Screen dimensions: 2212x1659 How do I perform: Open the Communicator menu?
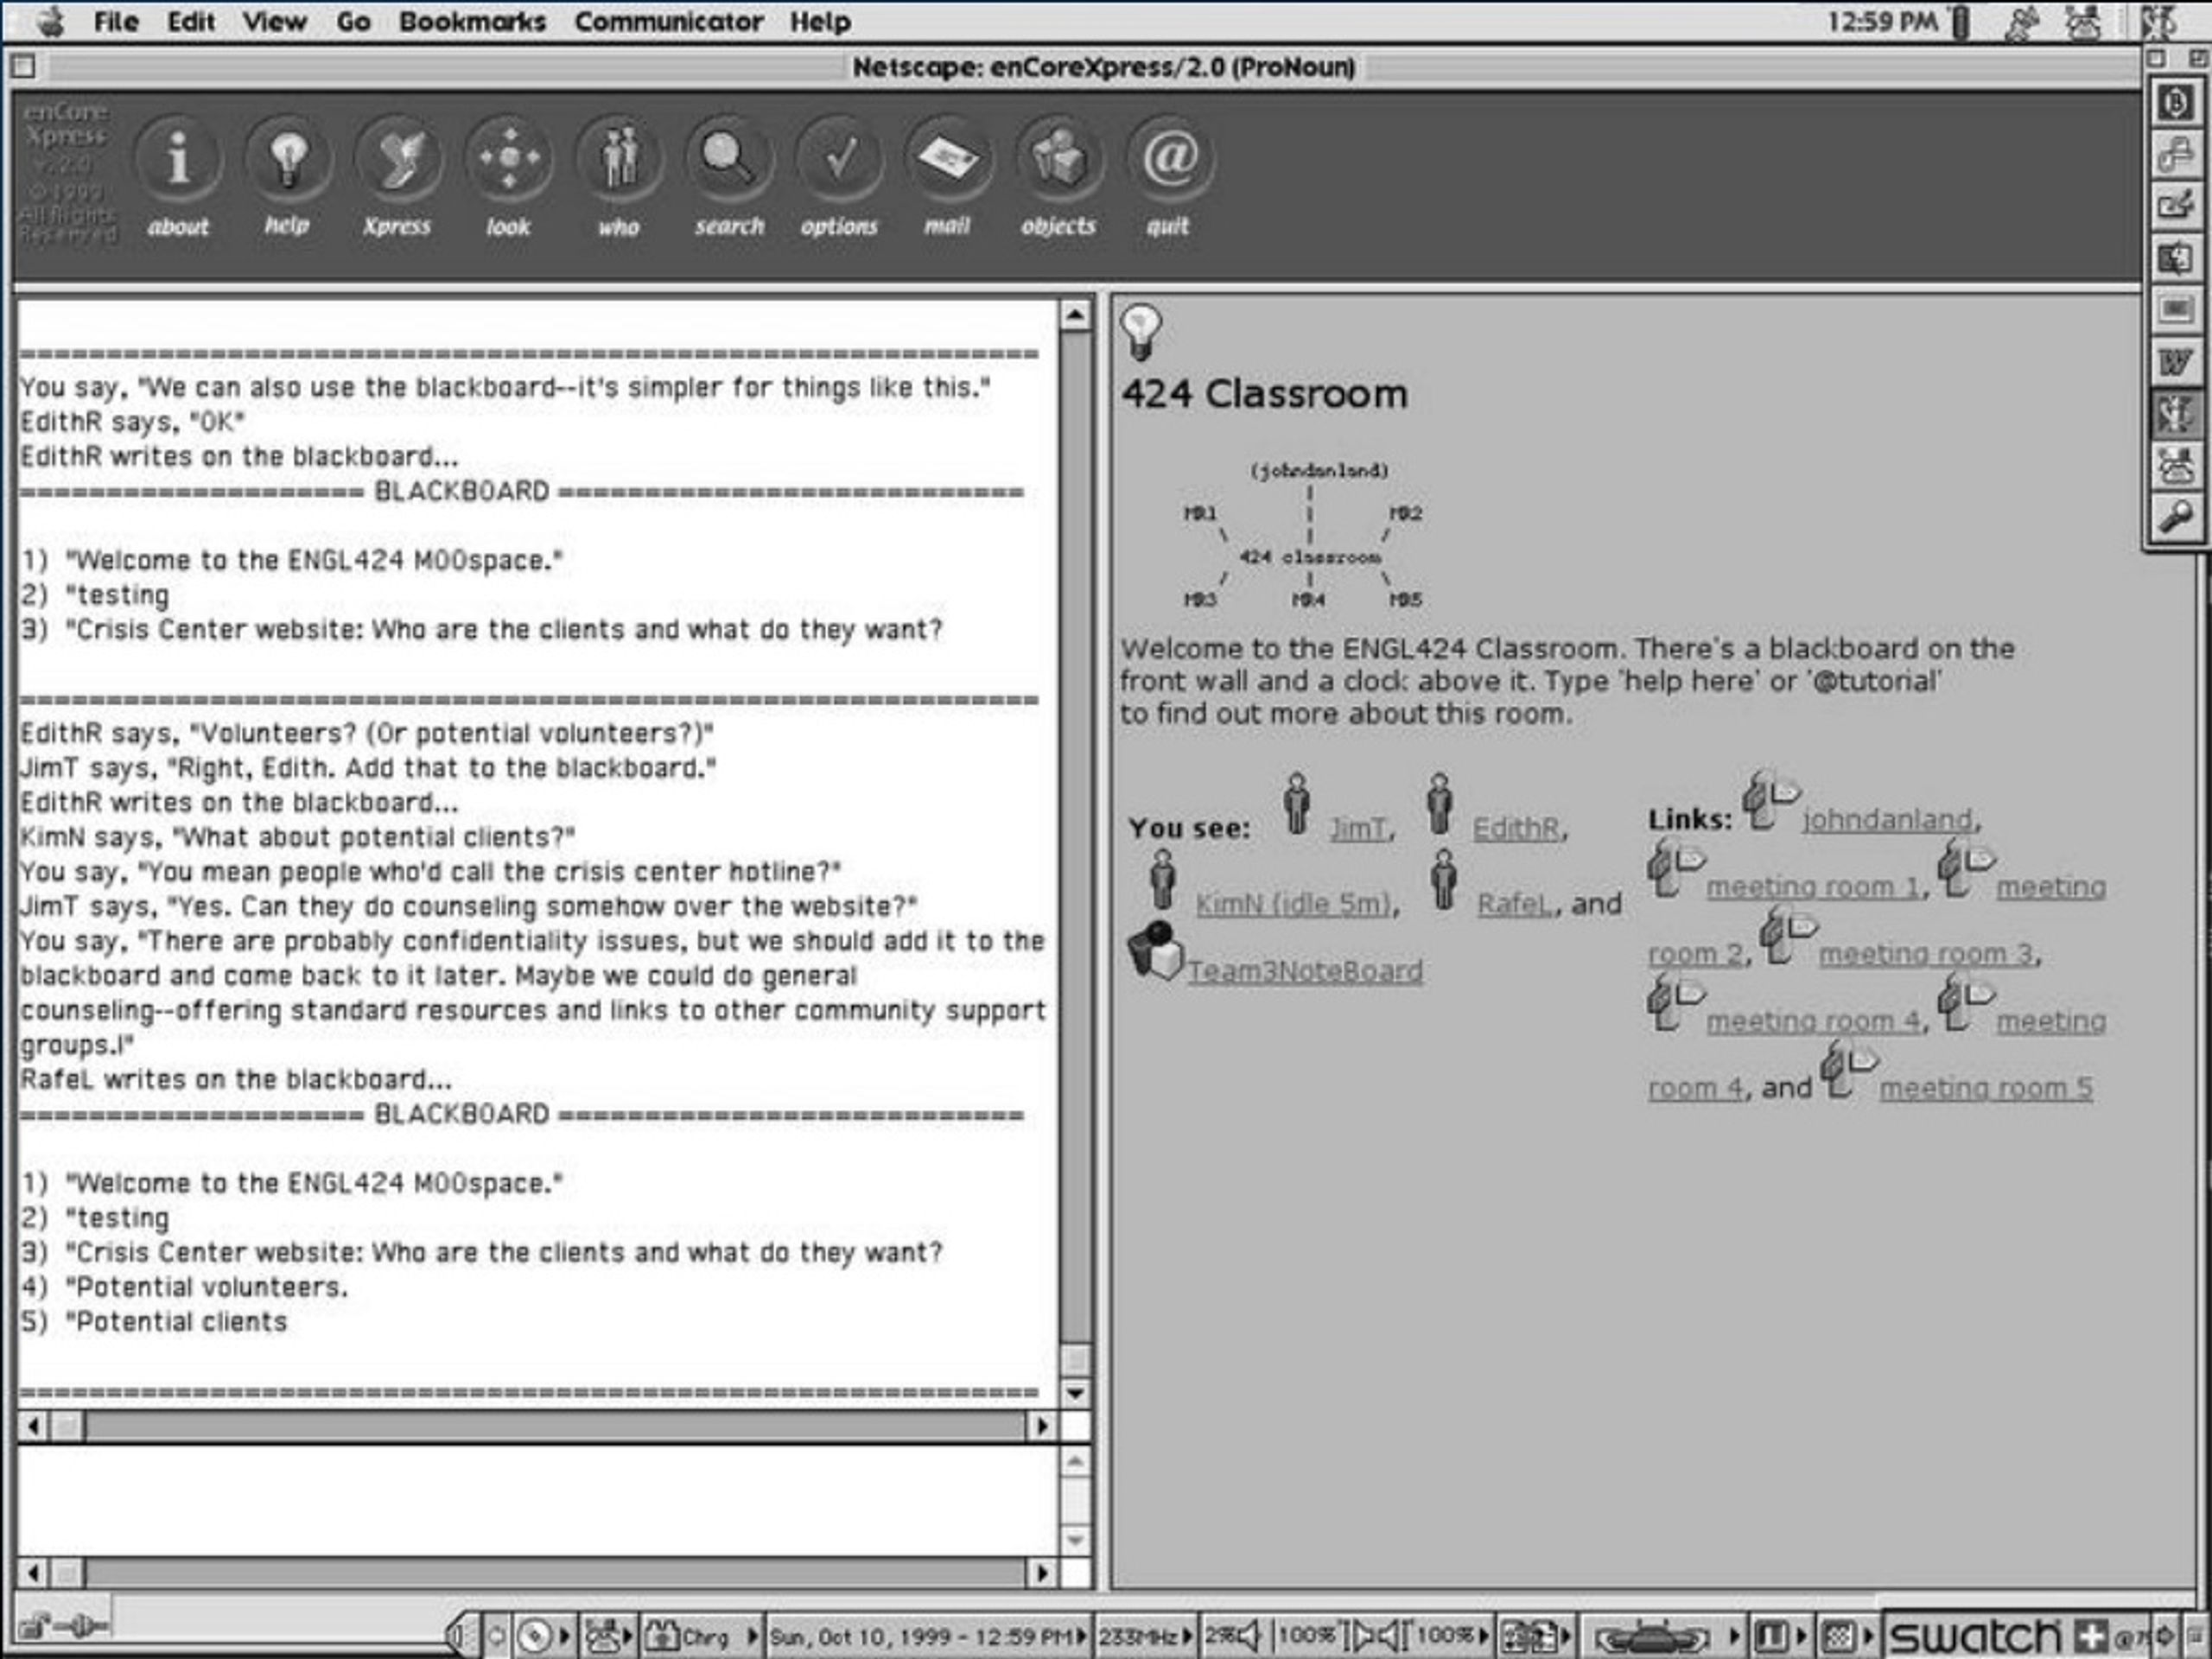pos(668,21)
